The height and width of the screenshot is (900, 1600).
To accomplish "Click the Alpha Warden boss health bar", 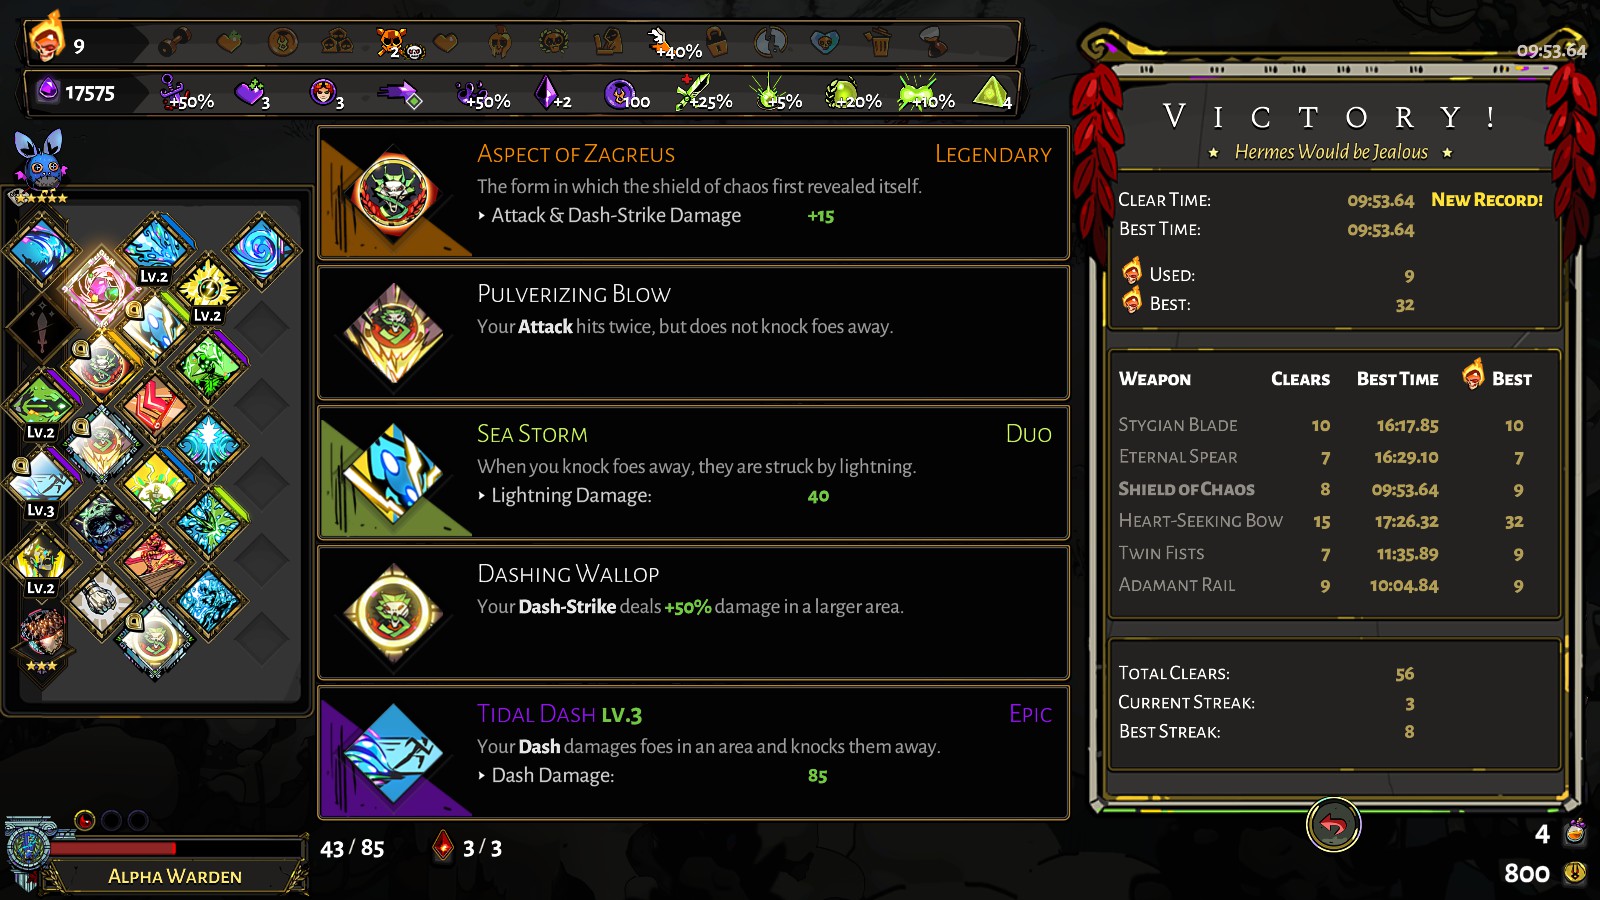I will (x=177, y=848).
